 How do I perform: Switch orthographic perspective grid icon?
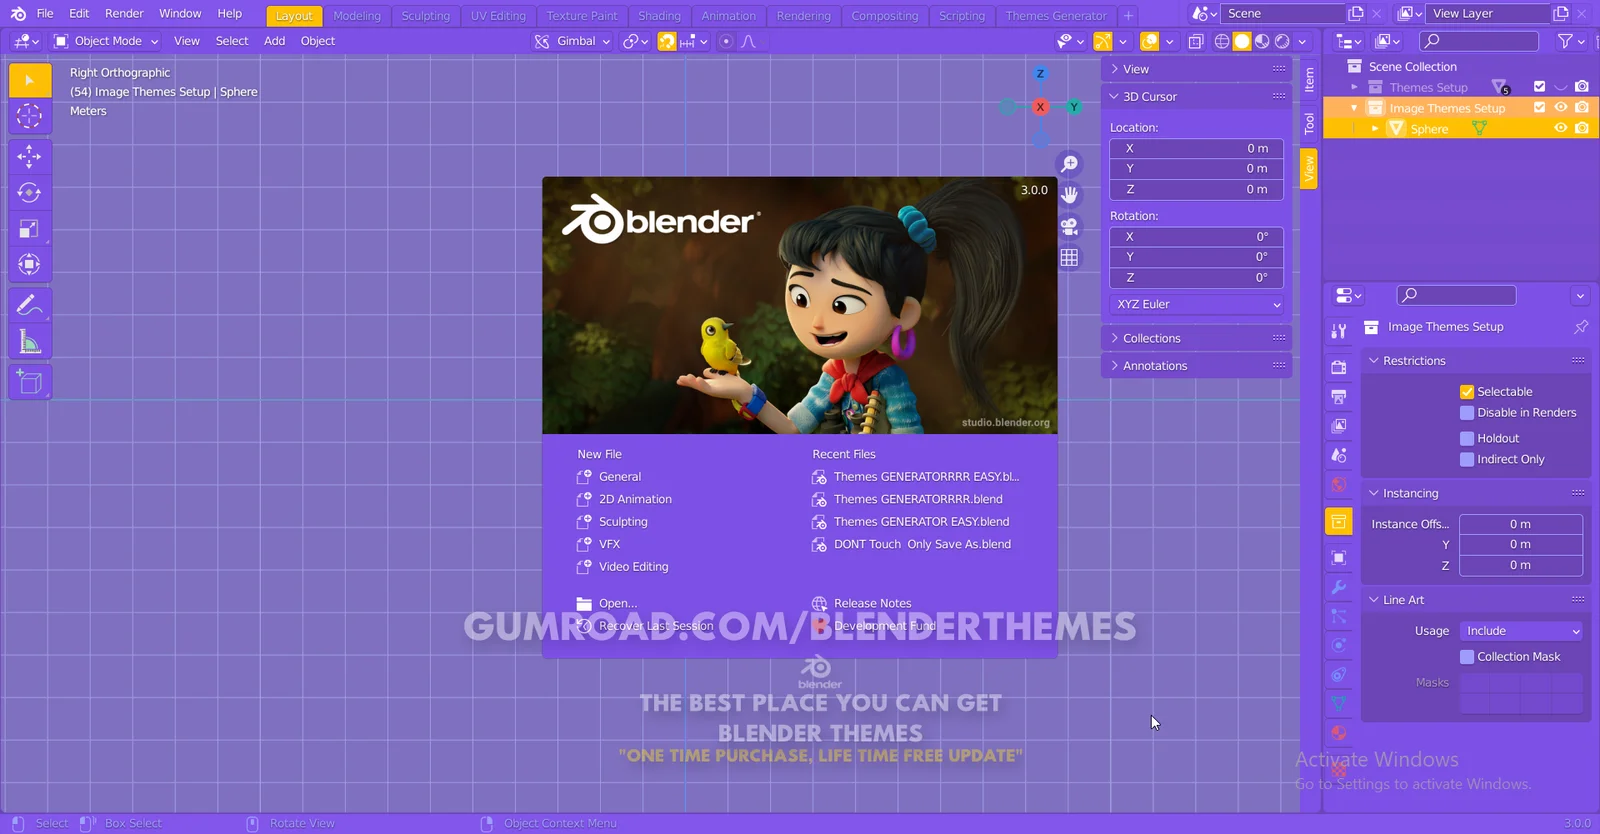[x=1070, y=257]
